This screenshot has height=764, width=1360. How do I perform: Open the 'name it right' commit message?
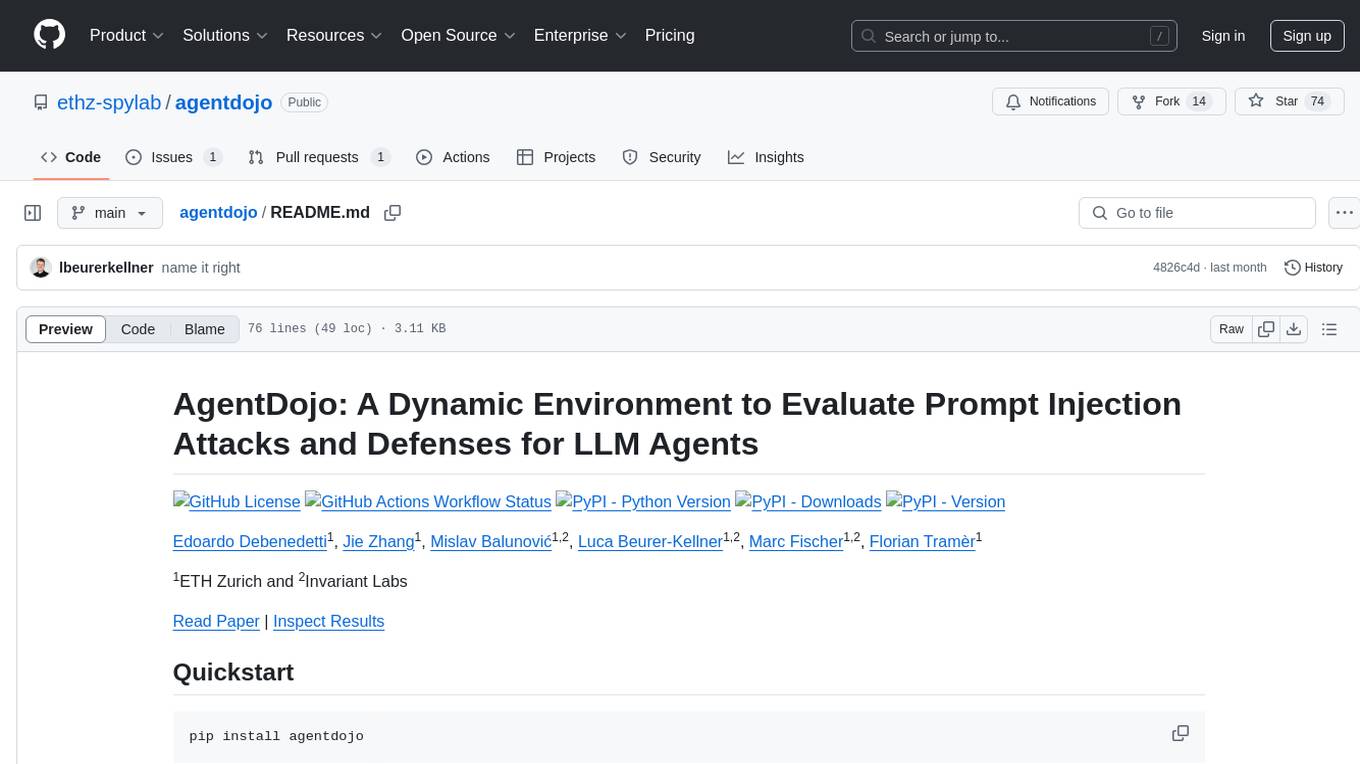click(201, 268)
